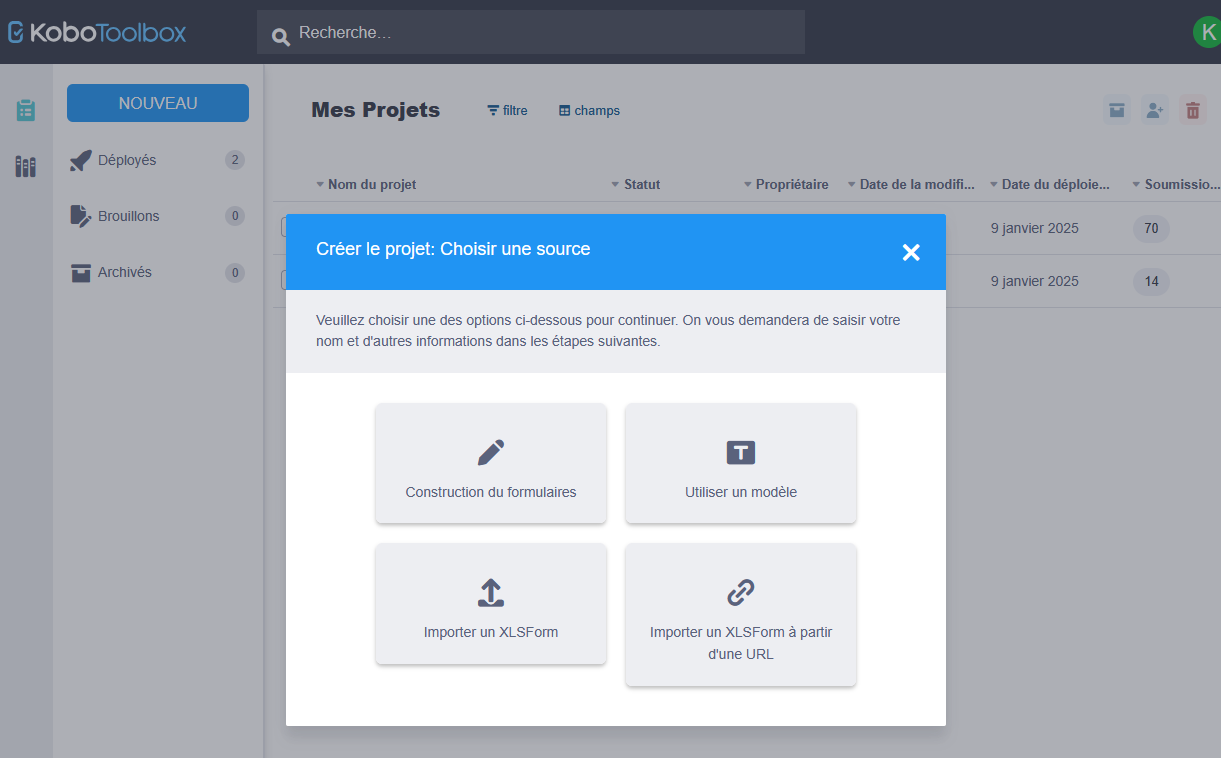Open the Déployés projects list
Screen dimensions: 1221x758
[x=127, y=160]
